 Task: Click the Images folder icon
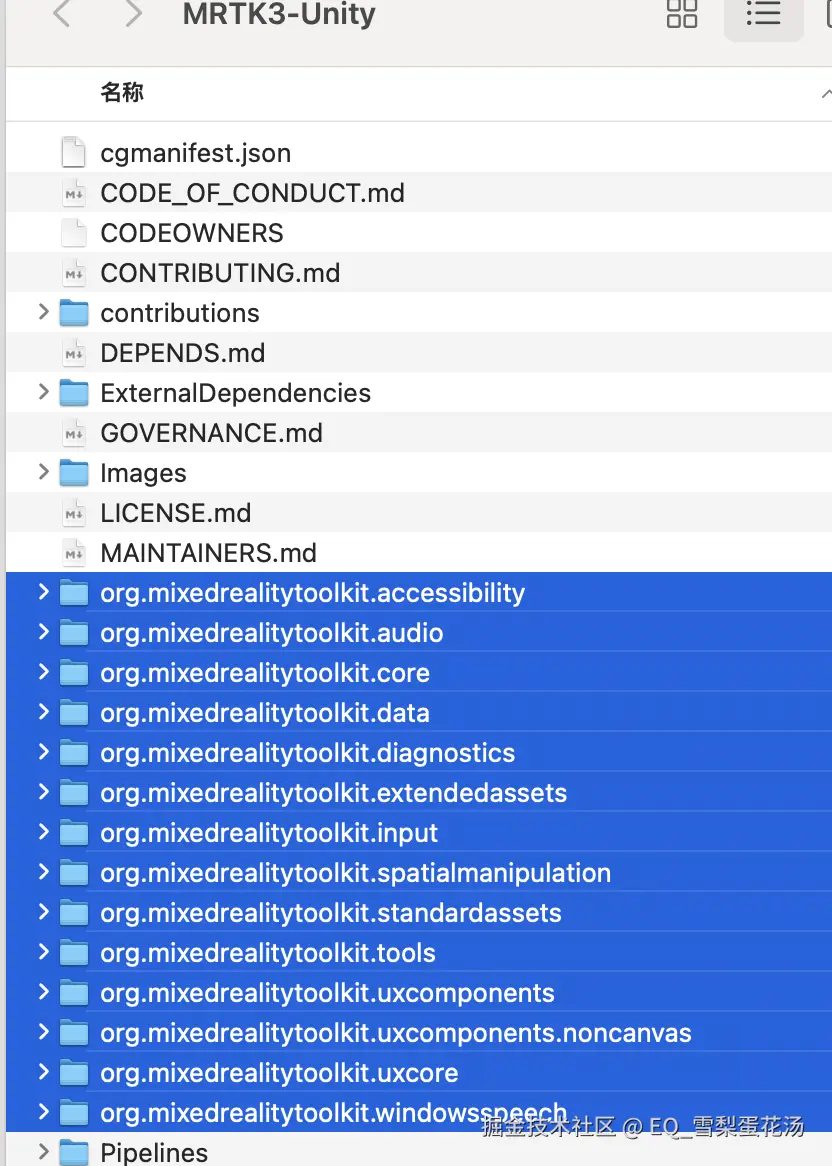pos(74,473)
